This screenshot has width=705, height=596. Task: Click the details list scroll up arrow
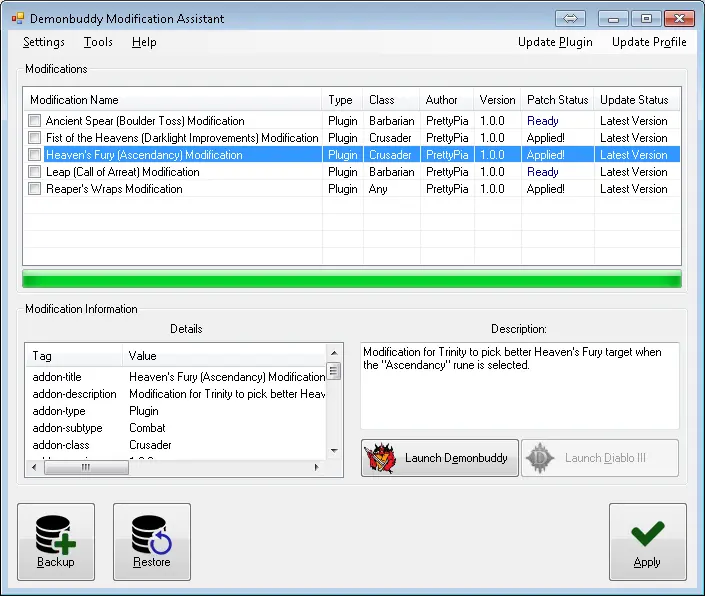point(334,353)
